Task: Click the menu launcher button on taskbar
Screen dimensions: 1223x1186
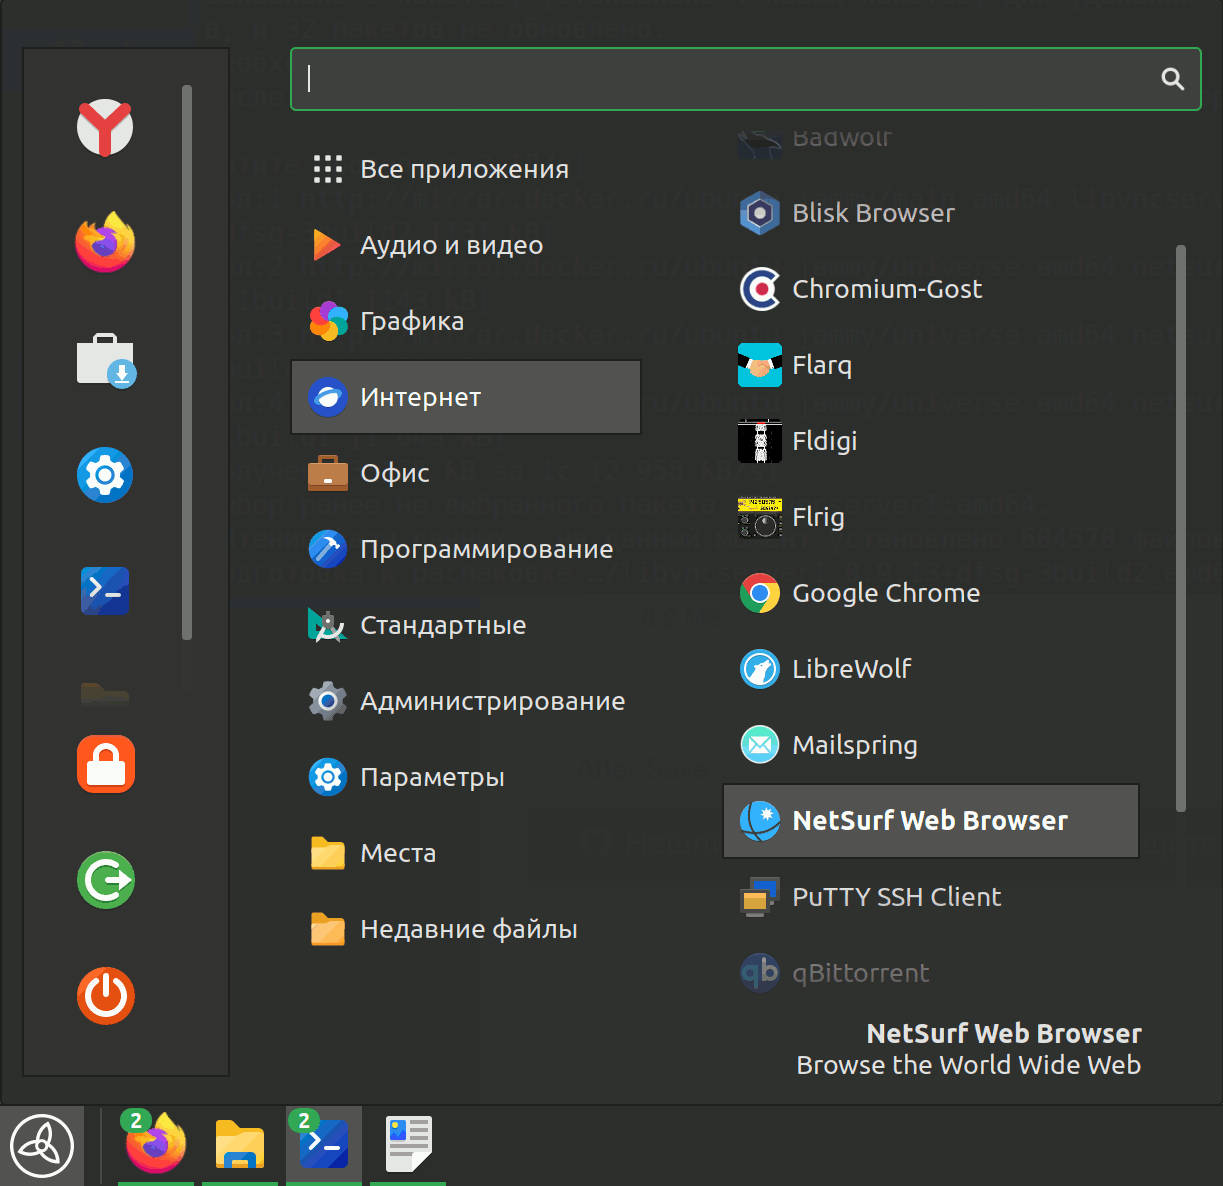Action: (42, 1146)
